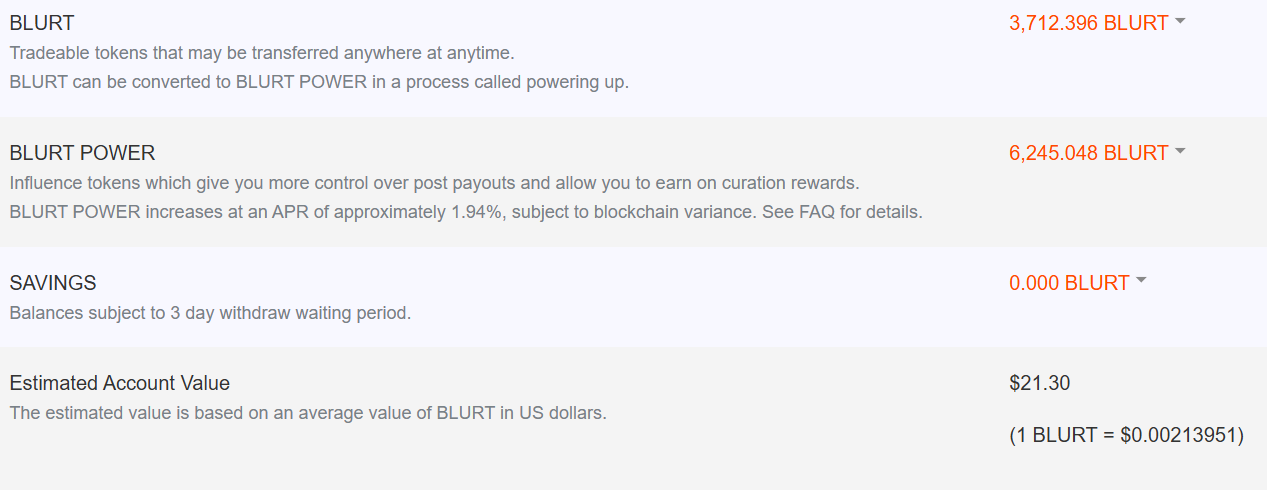Expand the 6,245.048 BLURT power balance

tap(1089, 153)
